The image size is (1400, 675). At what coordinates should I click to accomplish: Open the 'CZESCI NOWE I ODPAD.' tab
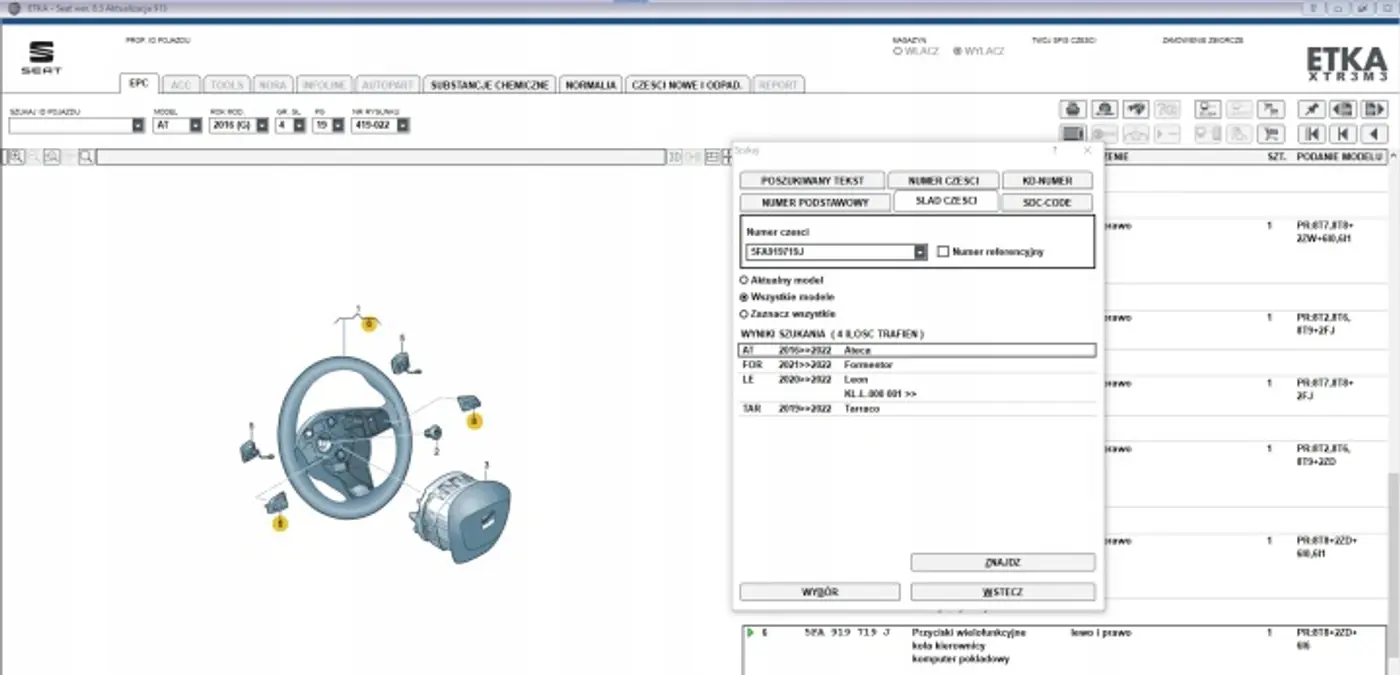pos(687,85)
